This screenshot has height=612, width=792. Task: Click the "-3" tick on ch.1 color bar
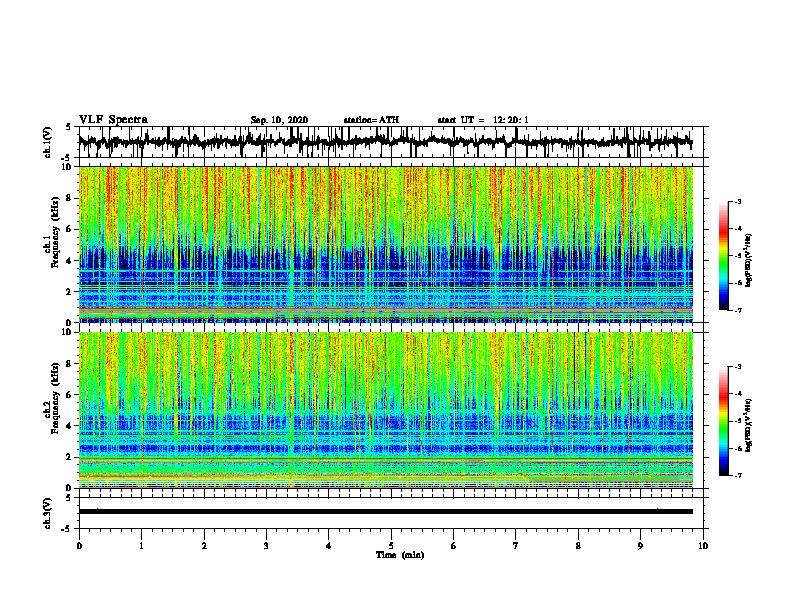point(737,201)
